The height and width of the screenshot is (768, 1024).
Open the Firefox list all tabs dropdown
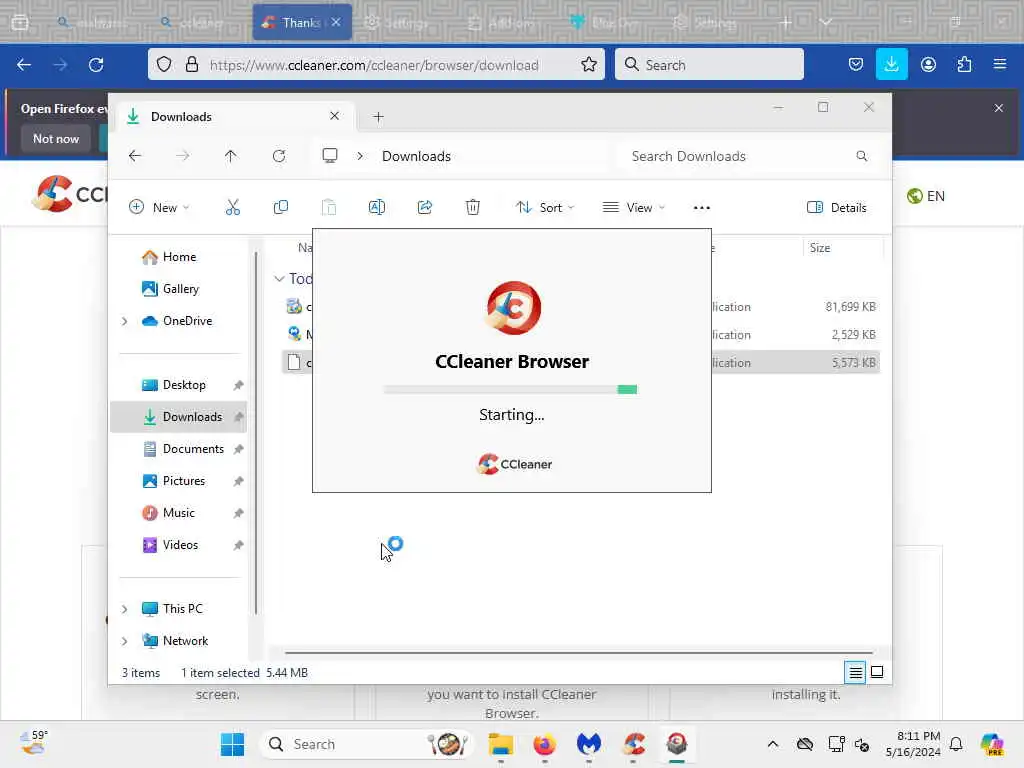[825, 22]
